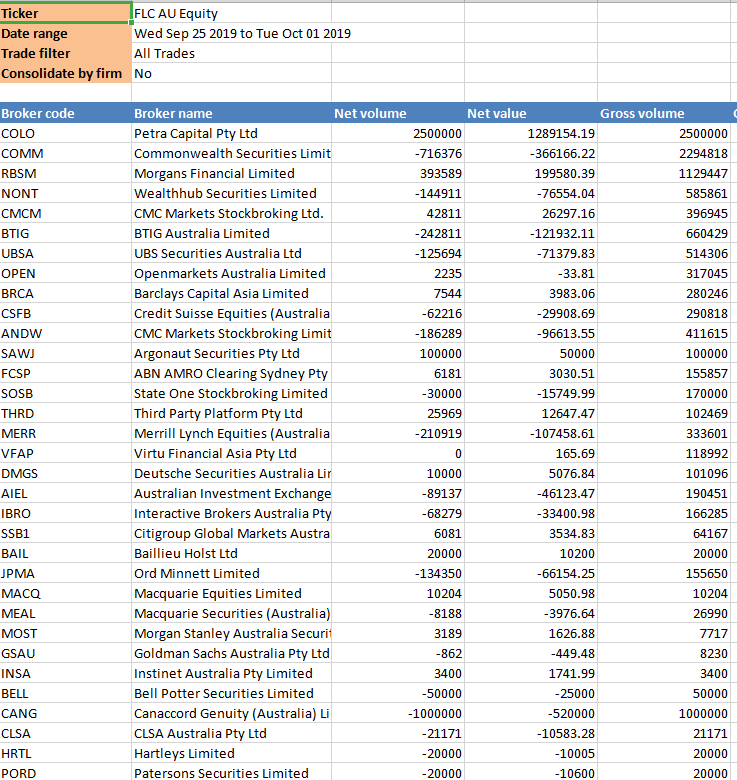
Task: Click 'Barclays Capital Asia Limited' cell
Action: [232, 293]
